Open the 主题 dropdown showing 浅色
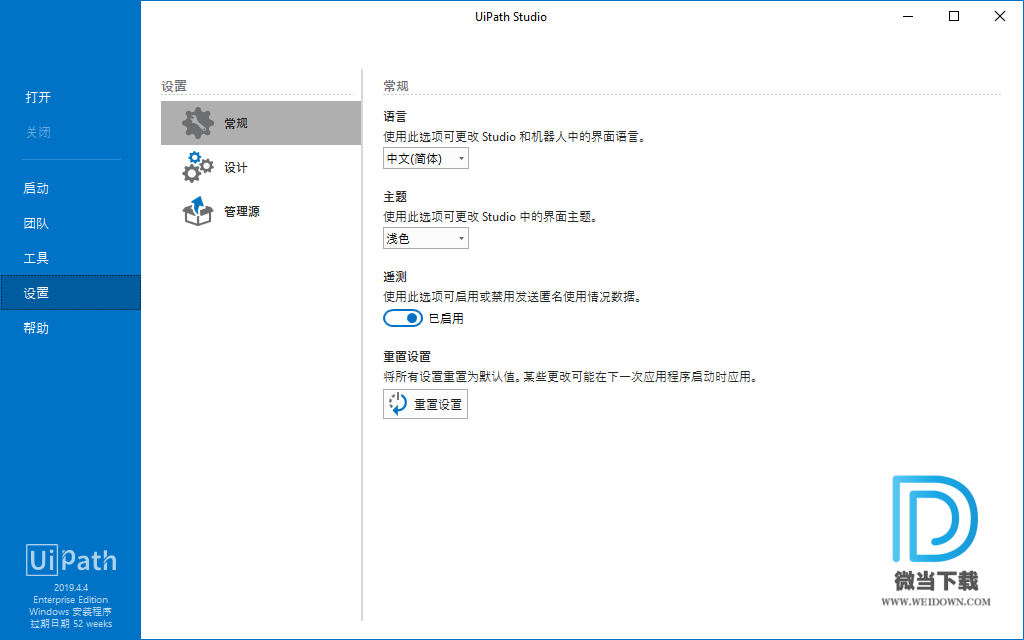 426,238
